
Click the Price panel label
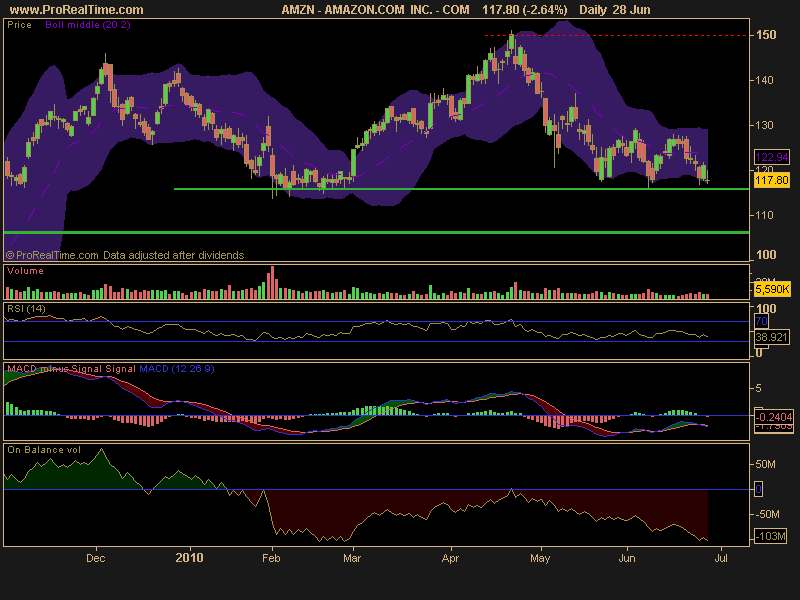[x=19, y=24]
